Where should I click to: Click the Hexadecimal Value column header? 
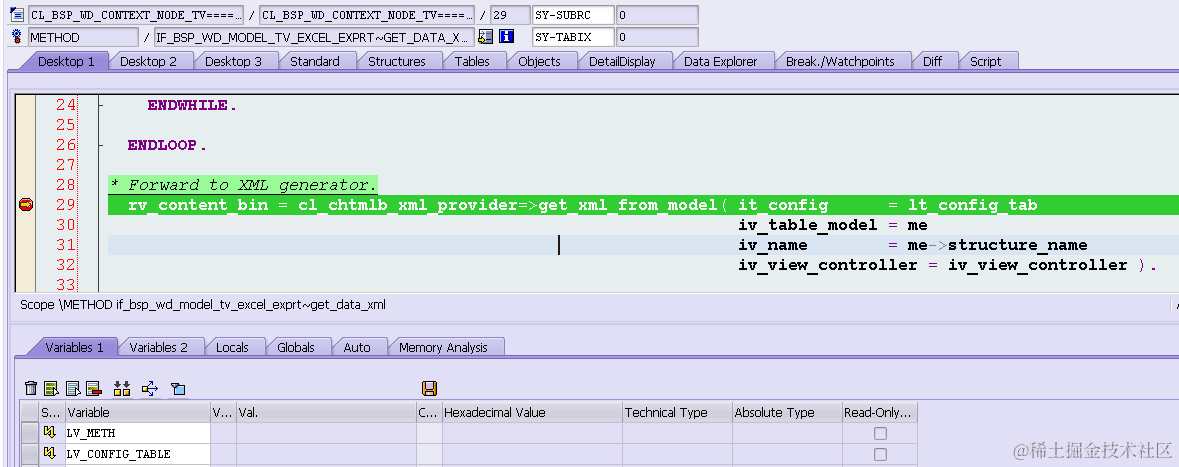532,412
